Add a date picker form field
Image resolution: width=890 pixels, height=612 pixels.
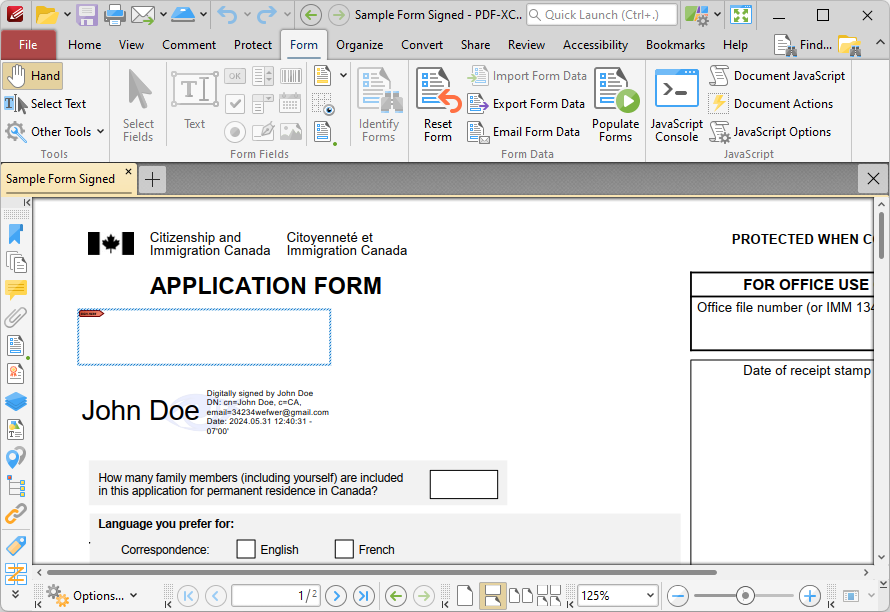[x=291, y=103]
